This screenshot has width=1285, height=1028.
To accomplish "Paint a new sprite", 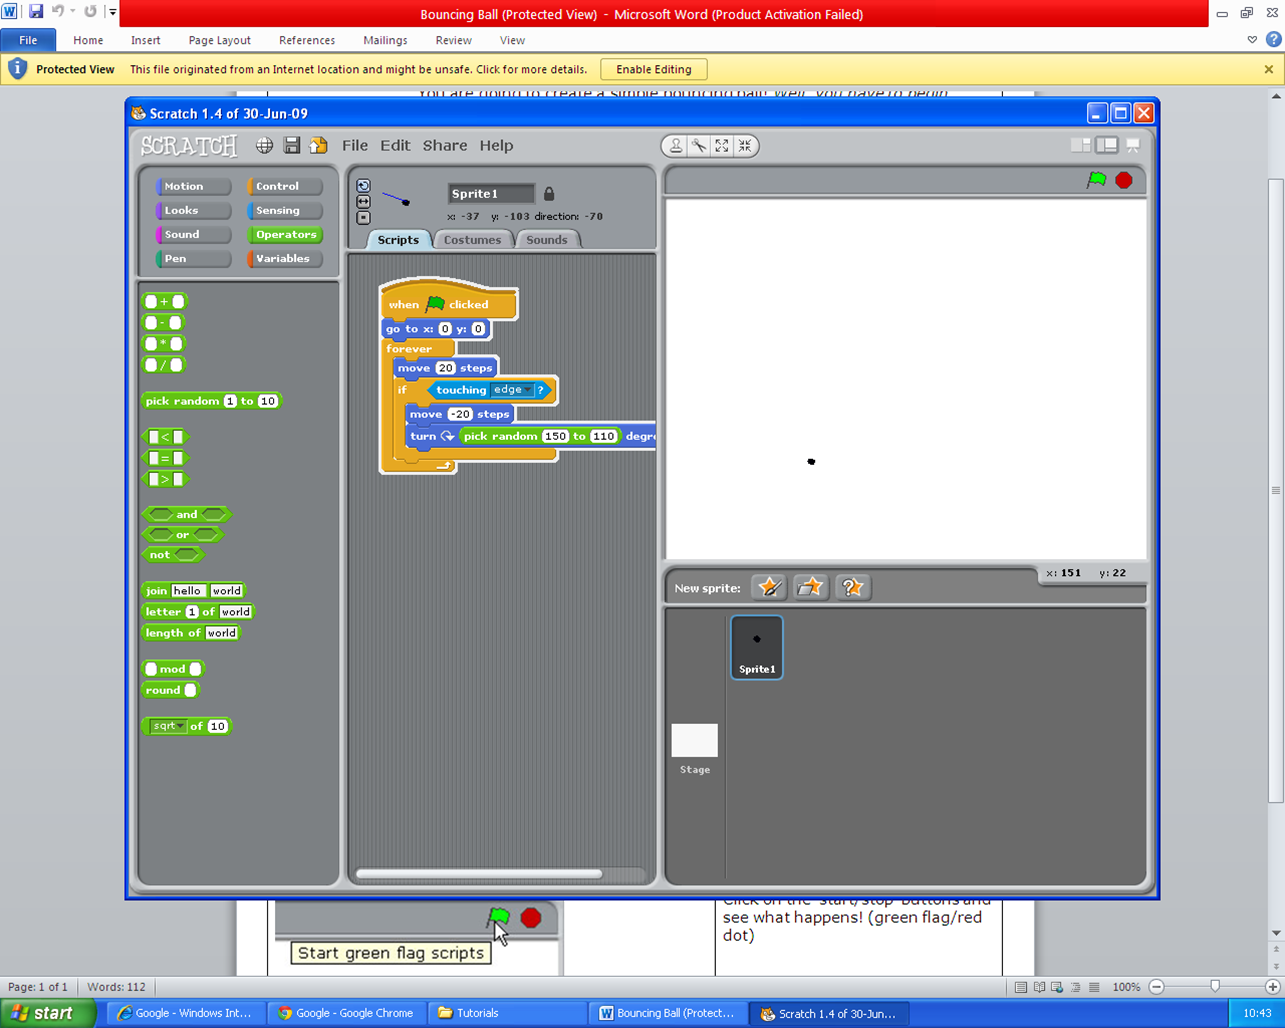I will click(x=769, y=588).
